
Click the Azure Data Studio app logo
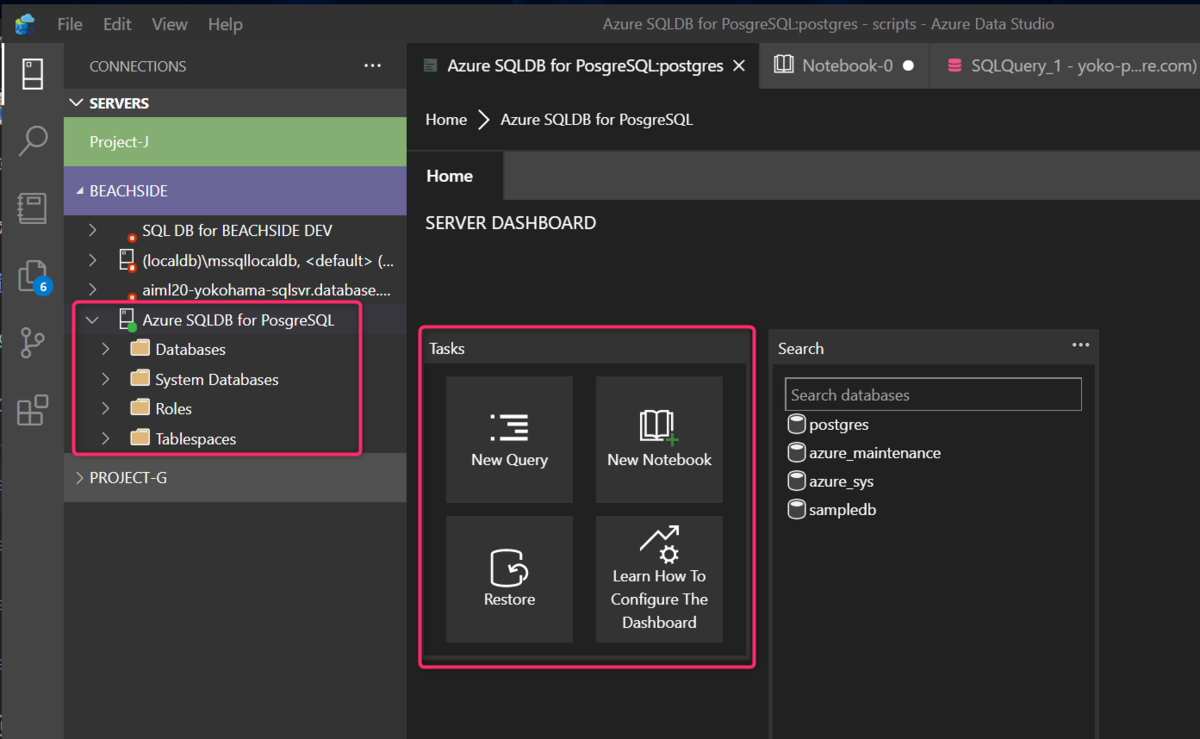pos(25,24)
